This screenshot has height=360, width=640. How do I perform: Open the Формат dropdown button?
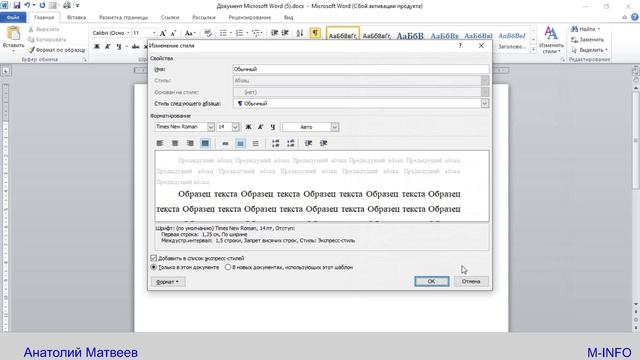coord(168,282)
